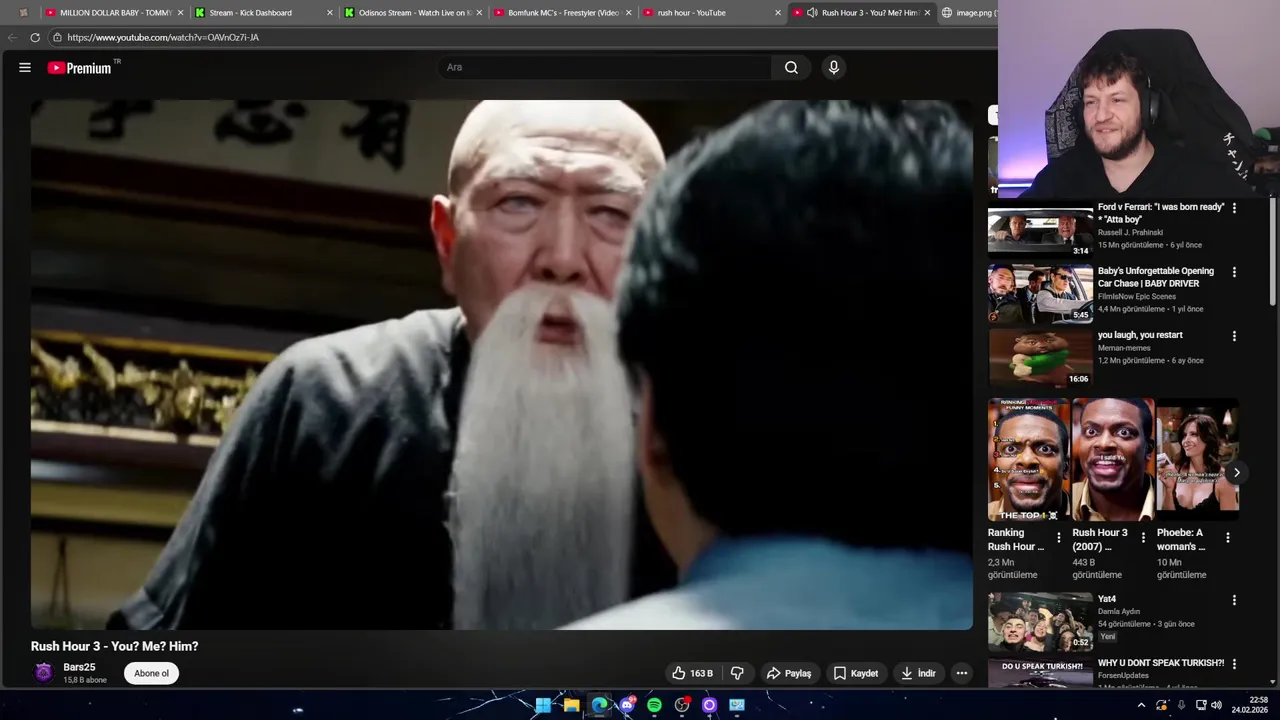Open Ranking Rush Hour short thumbnail
The height and width of the screenshot is (720, 1280).
(1028, 460)
